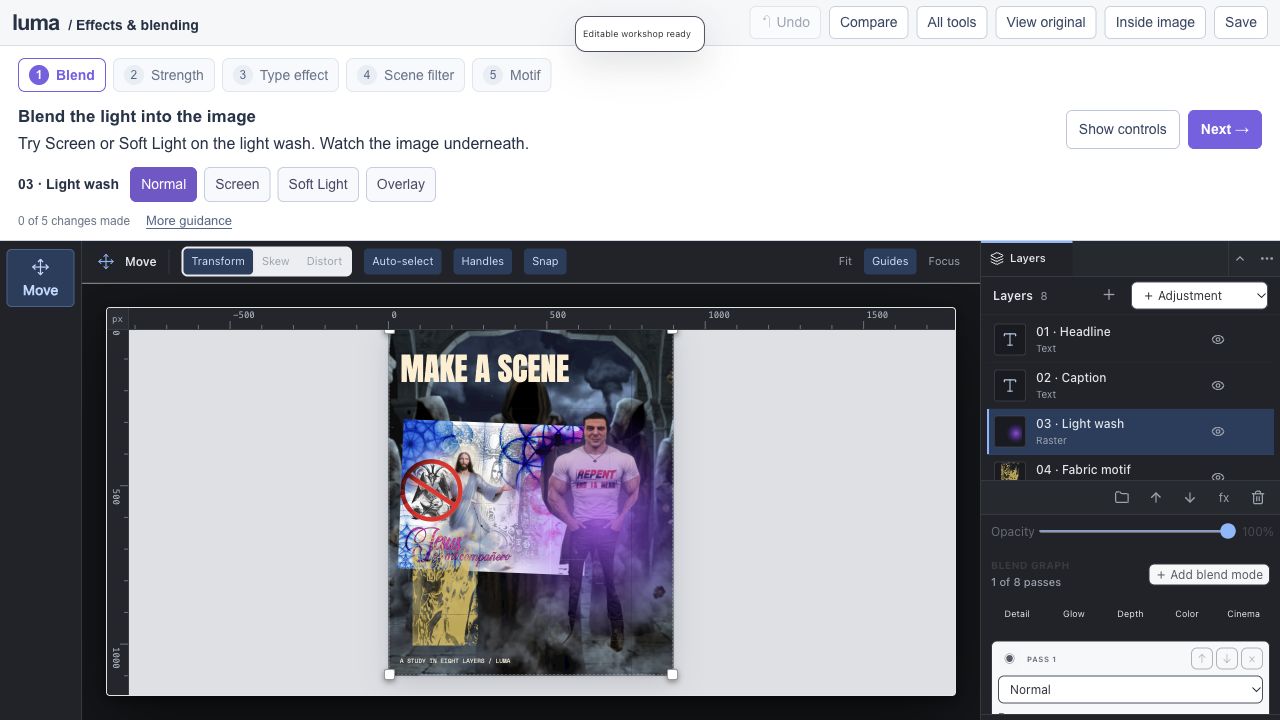Switch to step 4 Scene filter tab
Screen dimensions: 1280x720
[405, 75]
